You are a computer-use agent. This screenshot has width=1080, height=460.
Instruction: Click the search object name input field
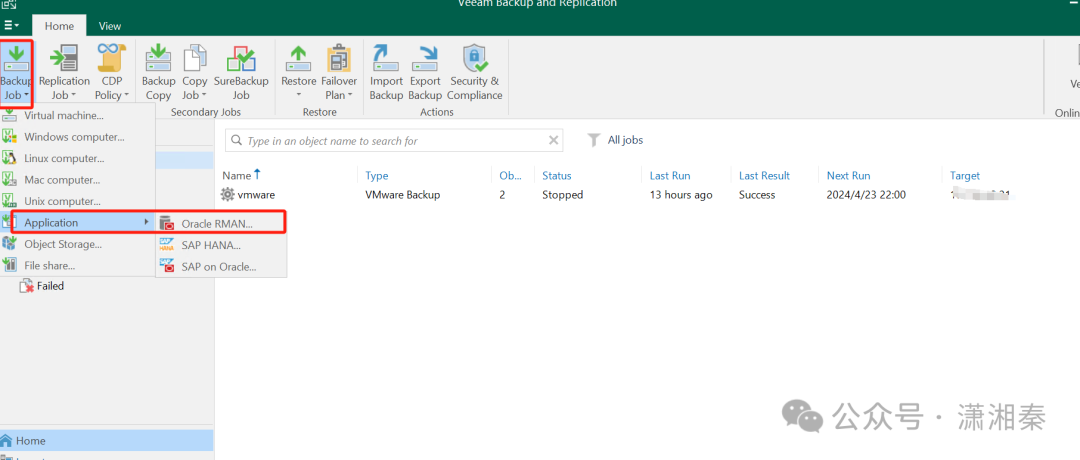396,140
